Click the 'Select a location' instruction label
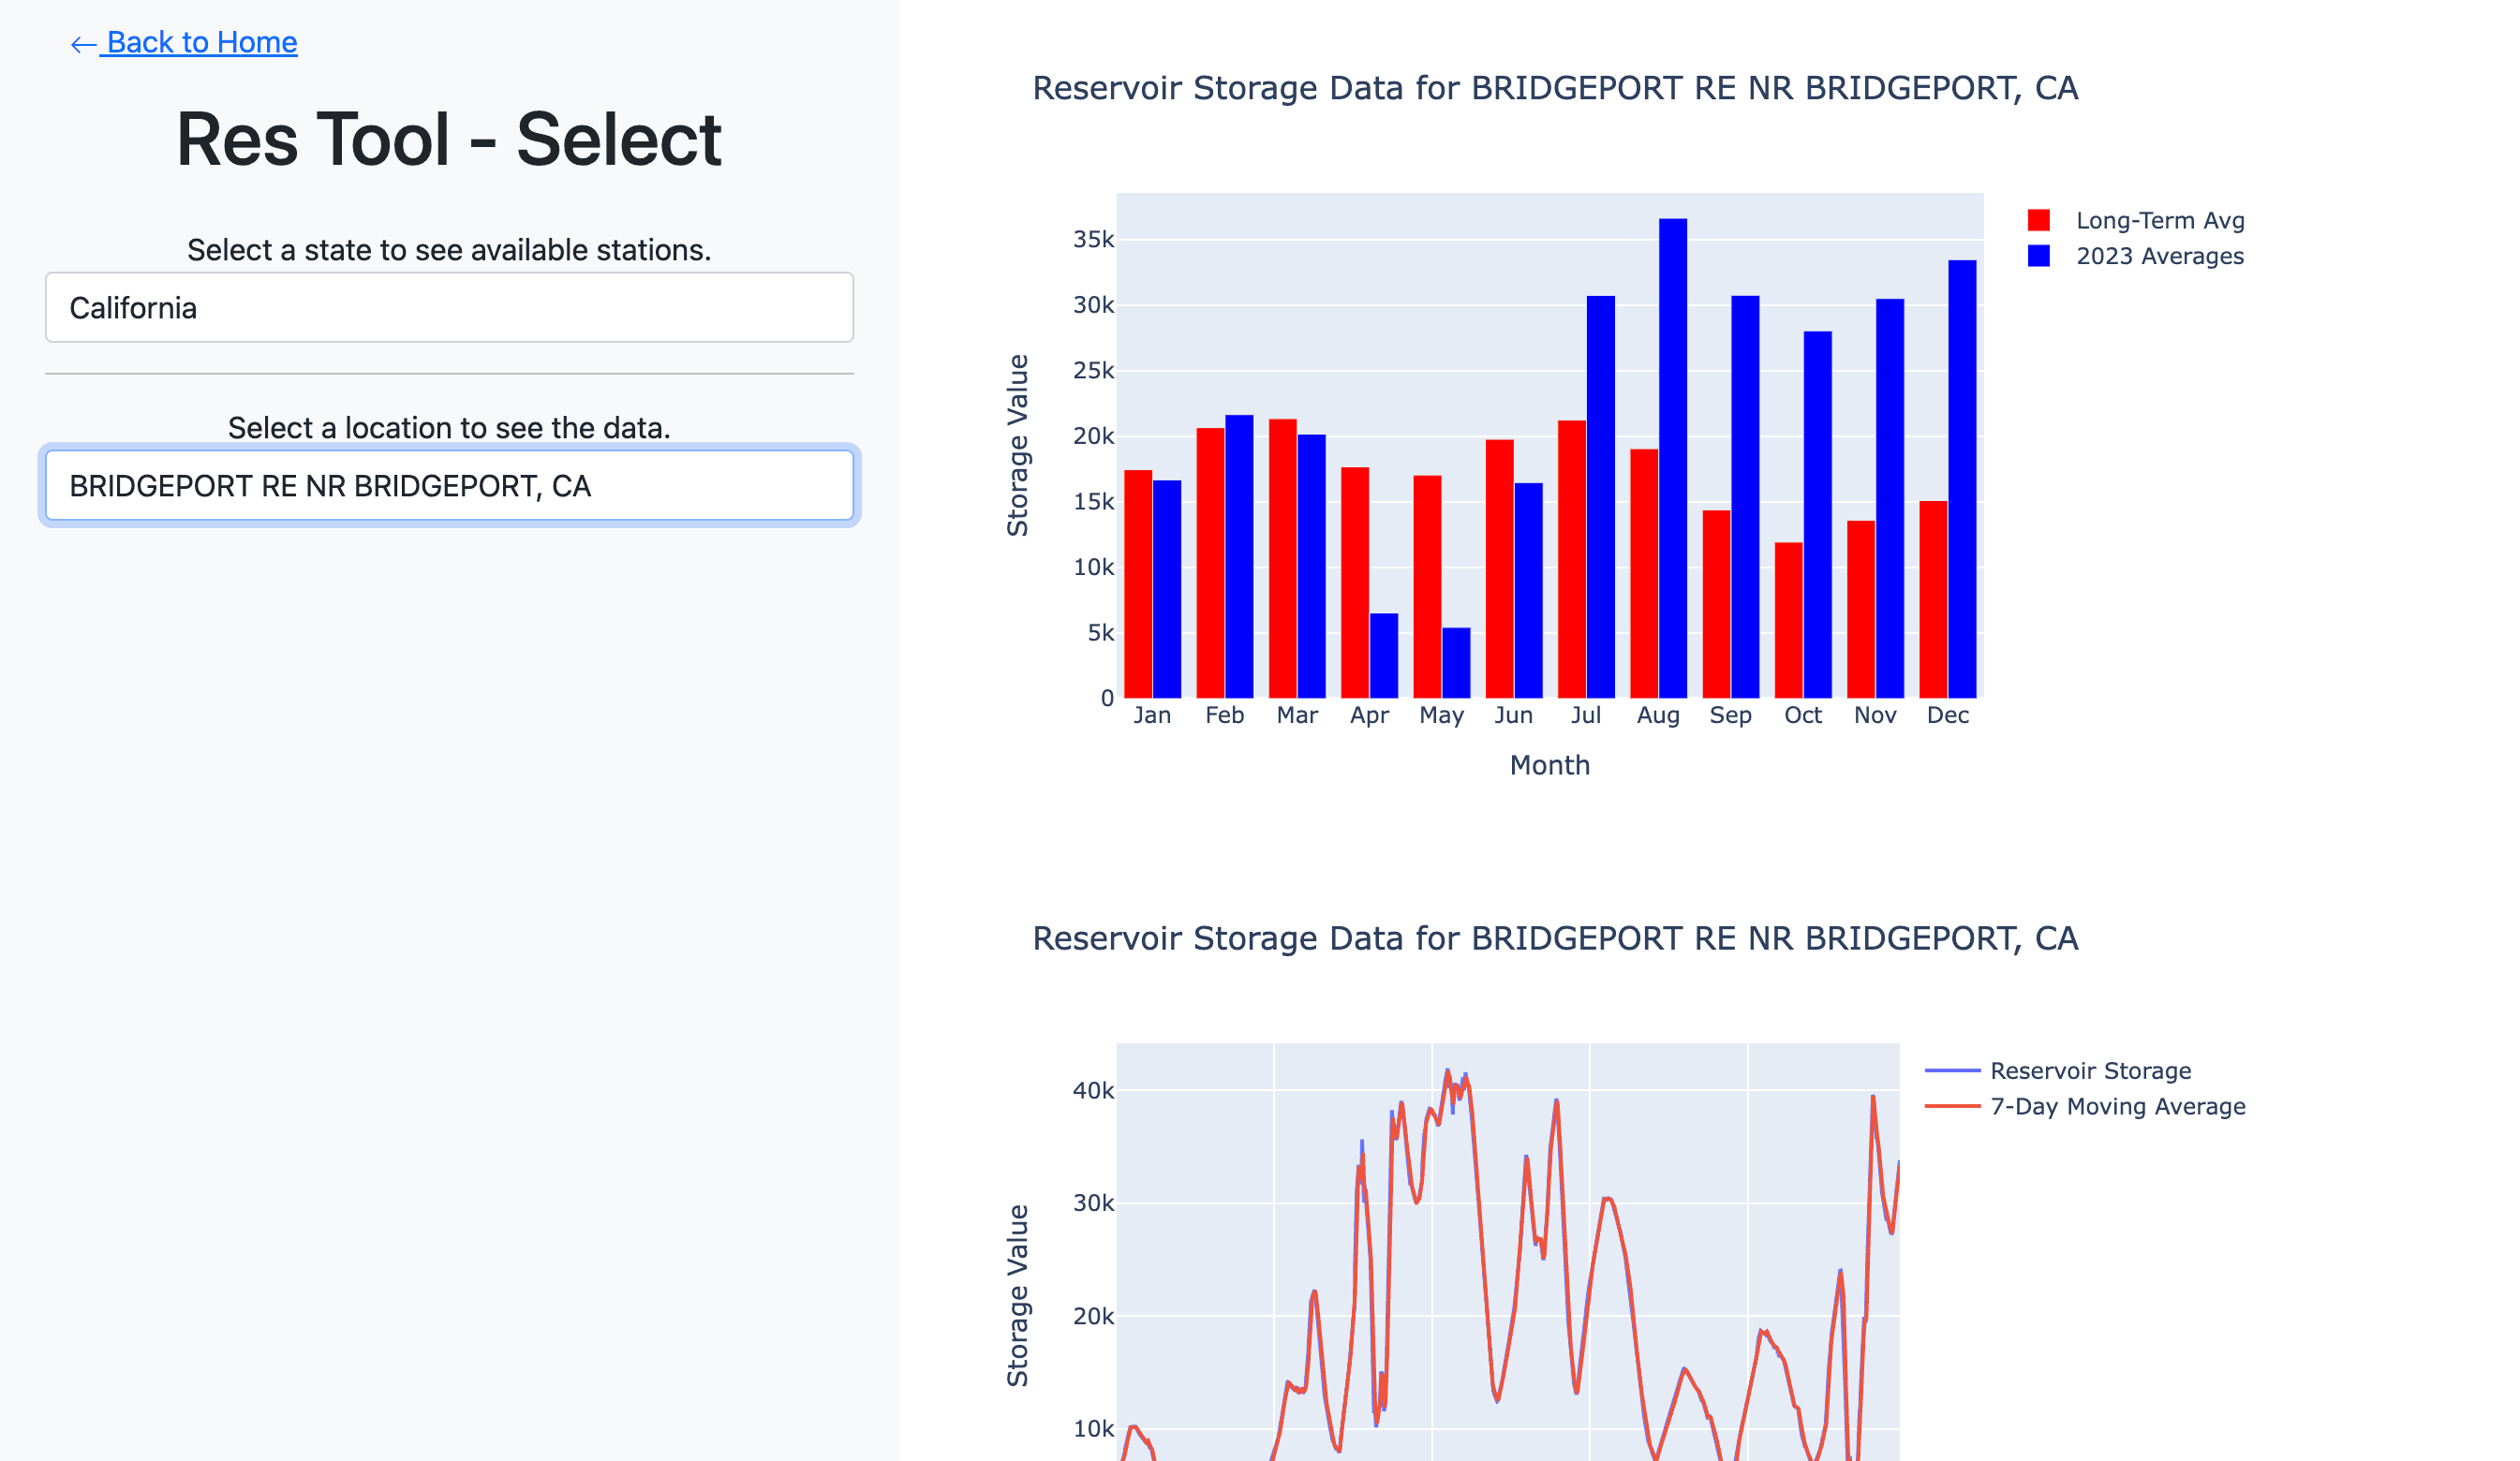This screenshot has width=2520, height=1461. [x=449, y=428]
